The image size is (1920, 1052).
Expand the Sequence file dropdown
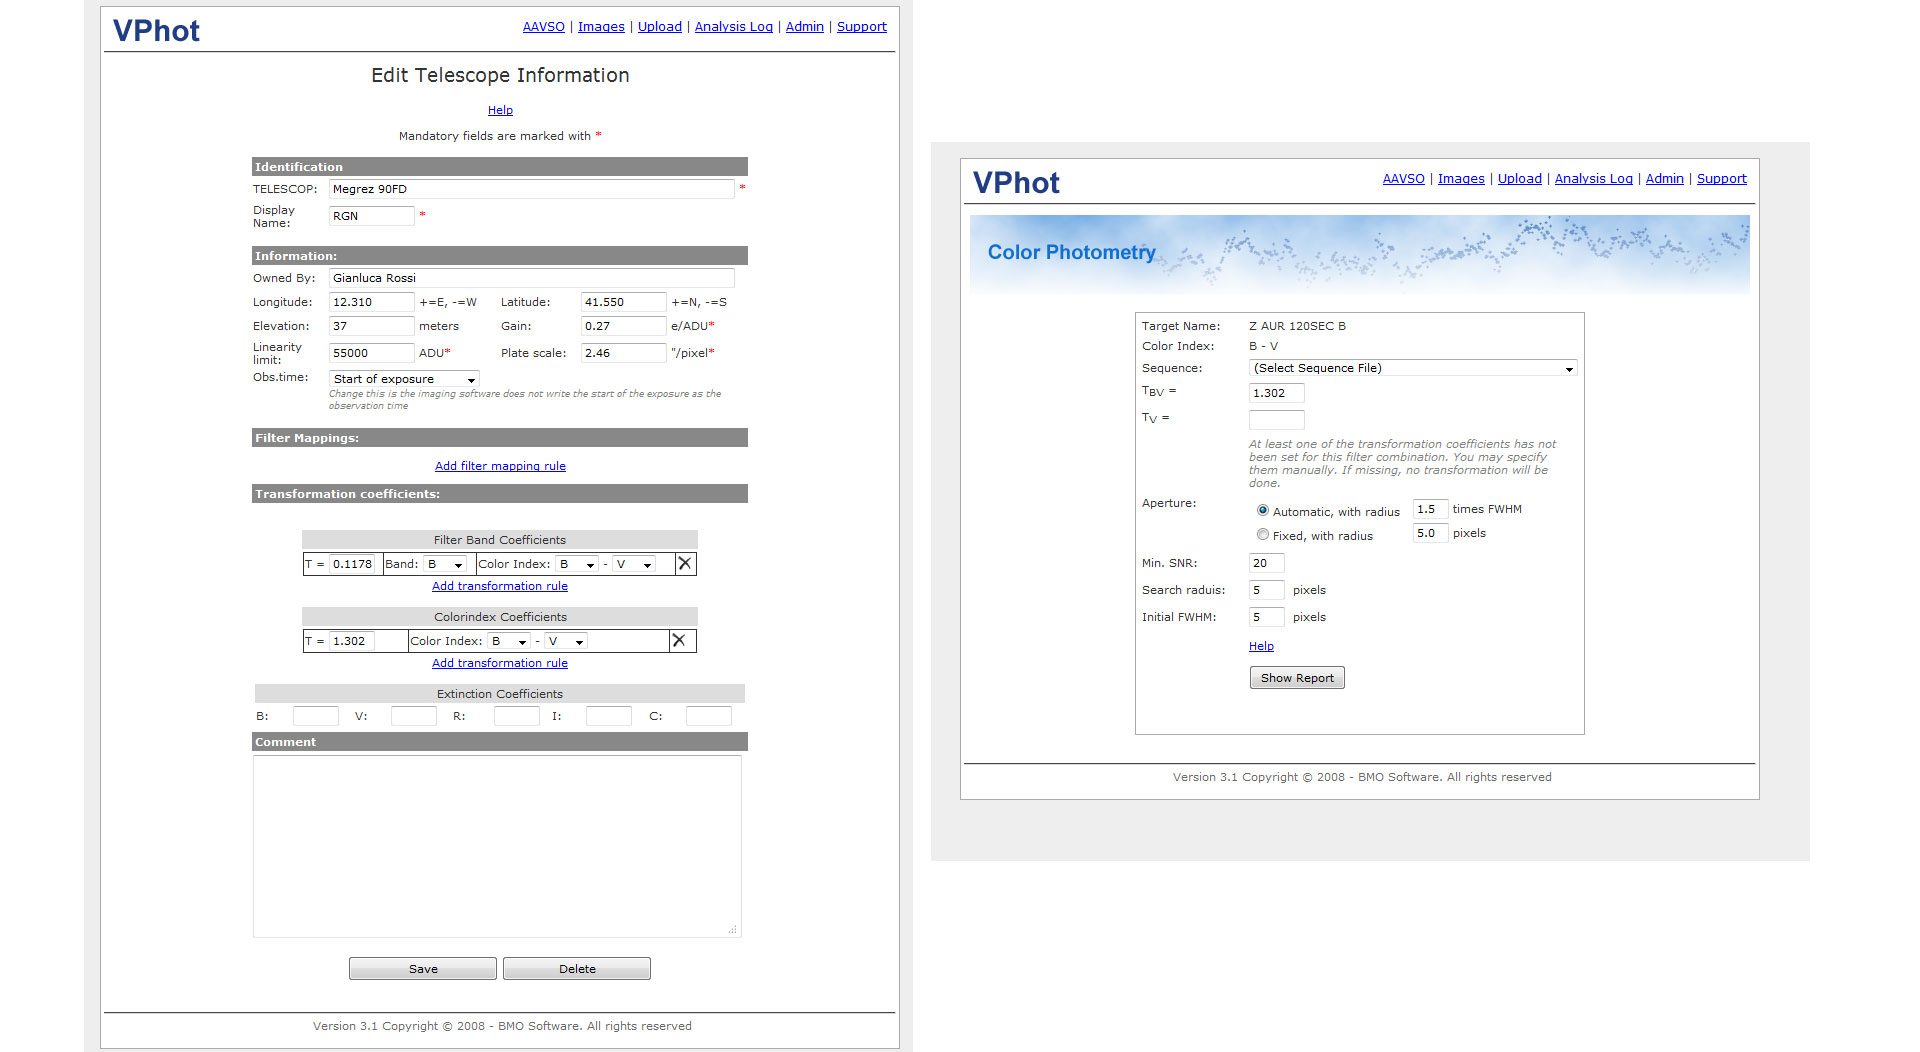(x=1412, y=368)
